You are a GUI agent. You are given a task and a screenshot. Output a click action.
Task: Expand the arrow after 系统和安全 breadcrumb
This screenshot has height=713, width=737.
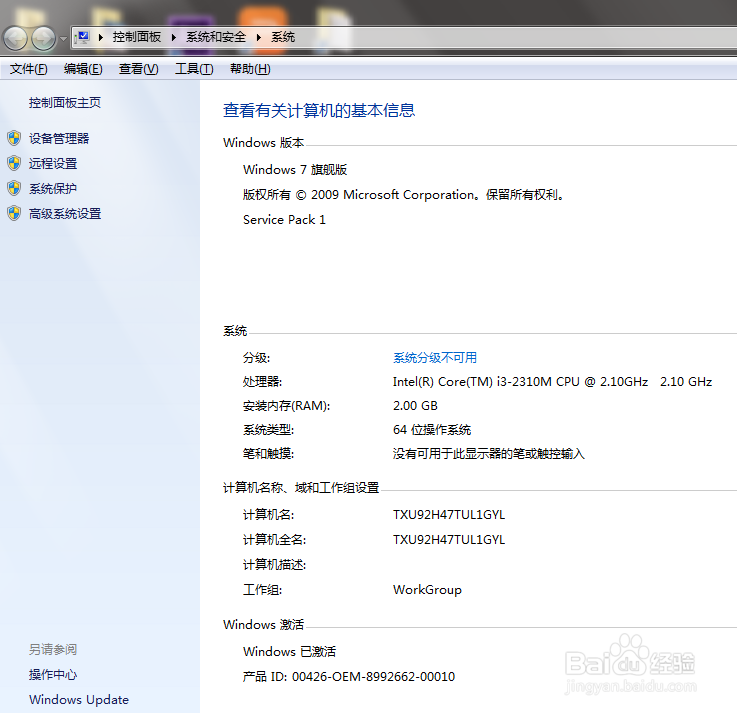point(259,38)
